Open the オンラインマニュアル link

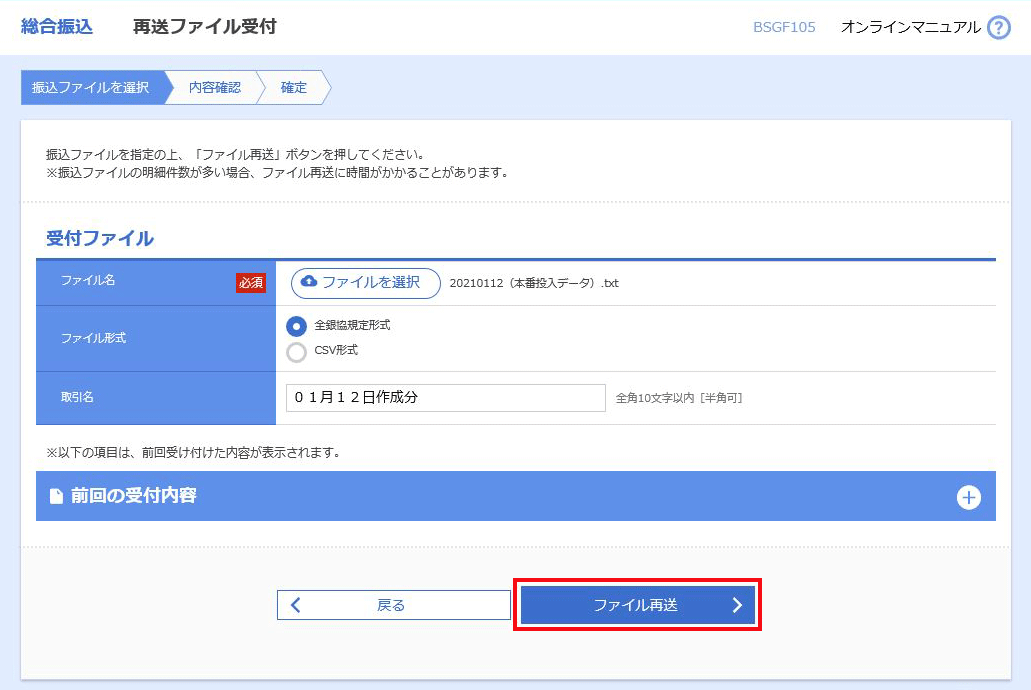point(910,27)
